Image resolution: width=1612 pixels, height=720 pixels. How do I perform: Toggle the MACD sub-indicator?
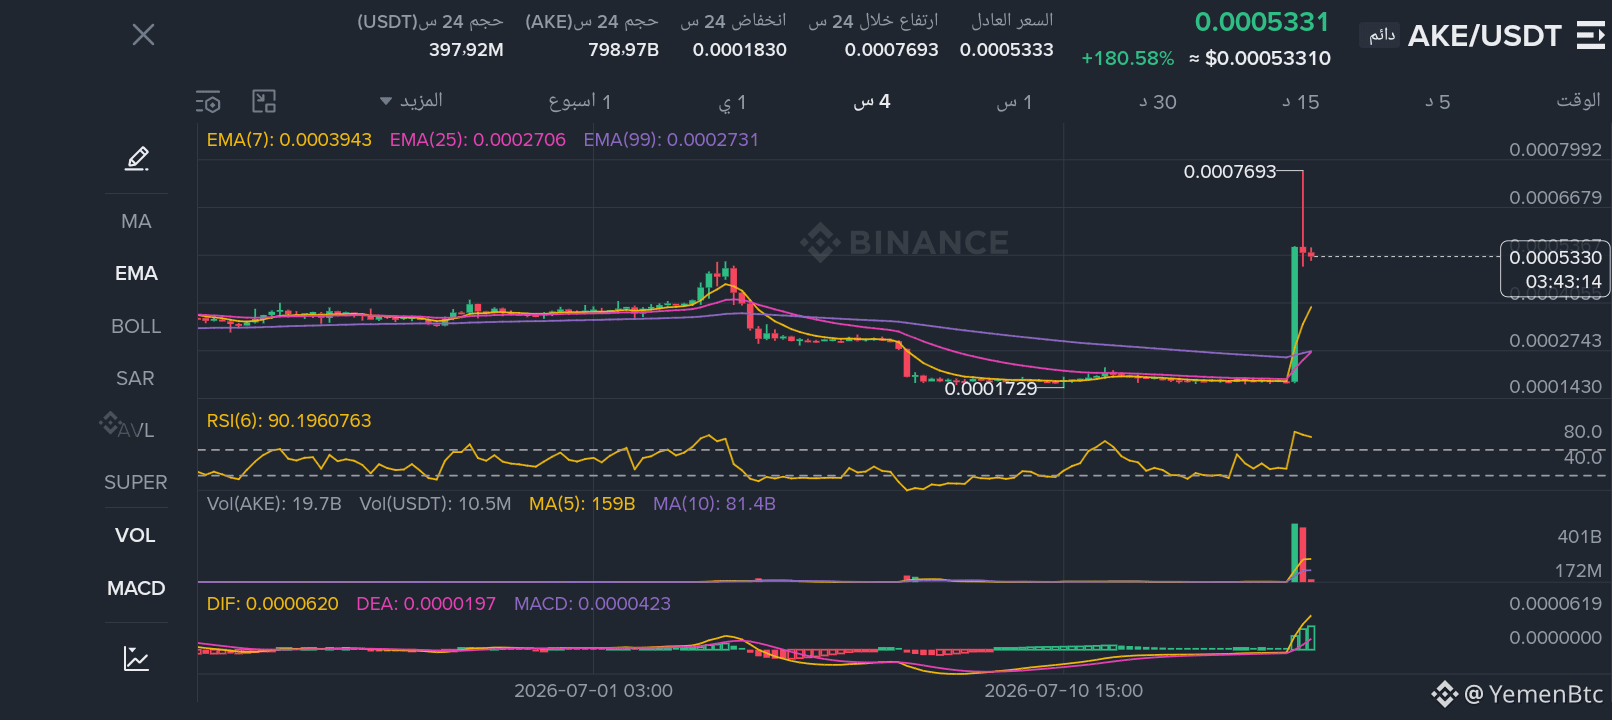point(136,588)
